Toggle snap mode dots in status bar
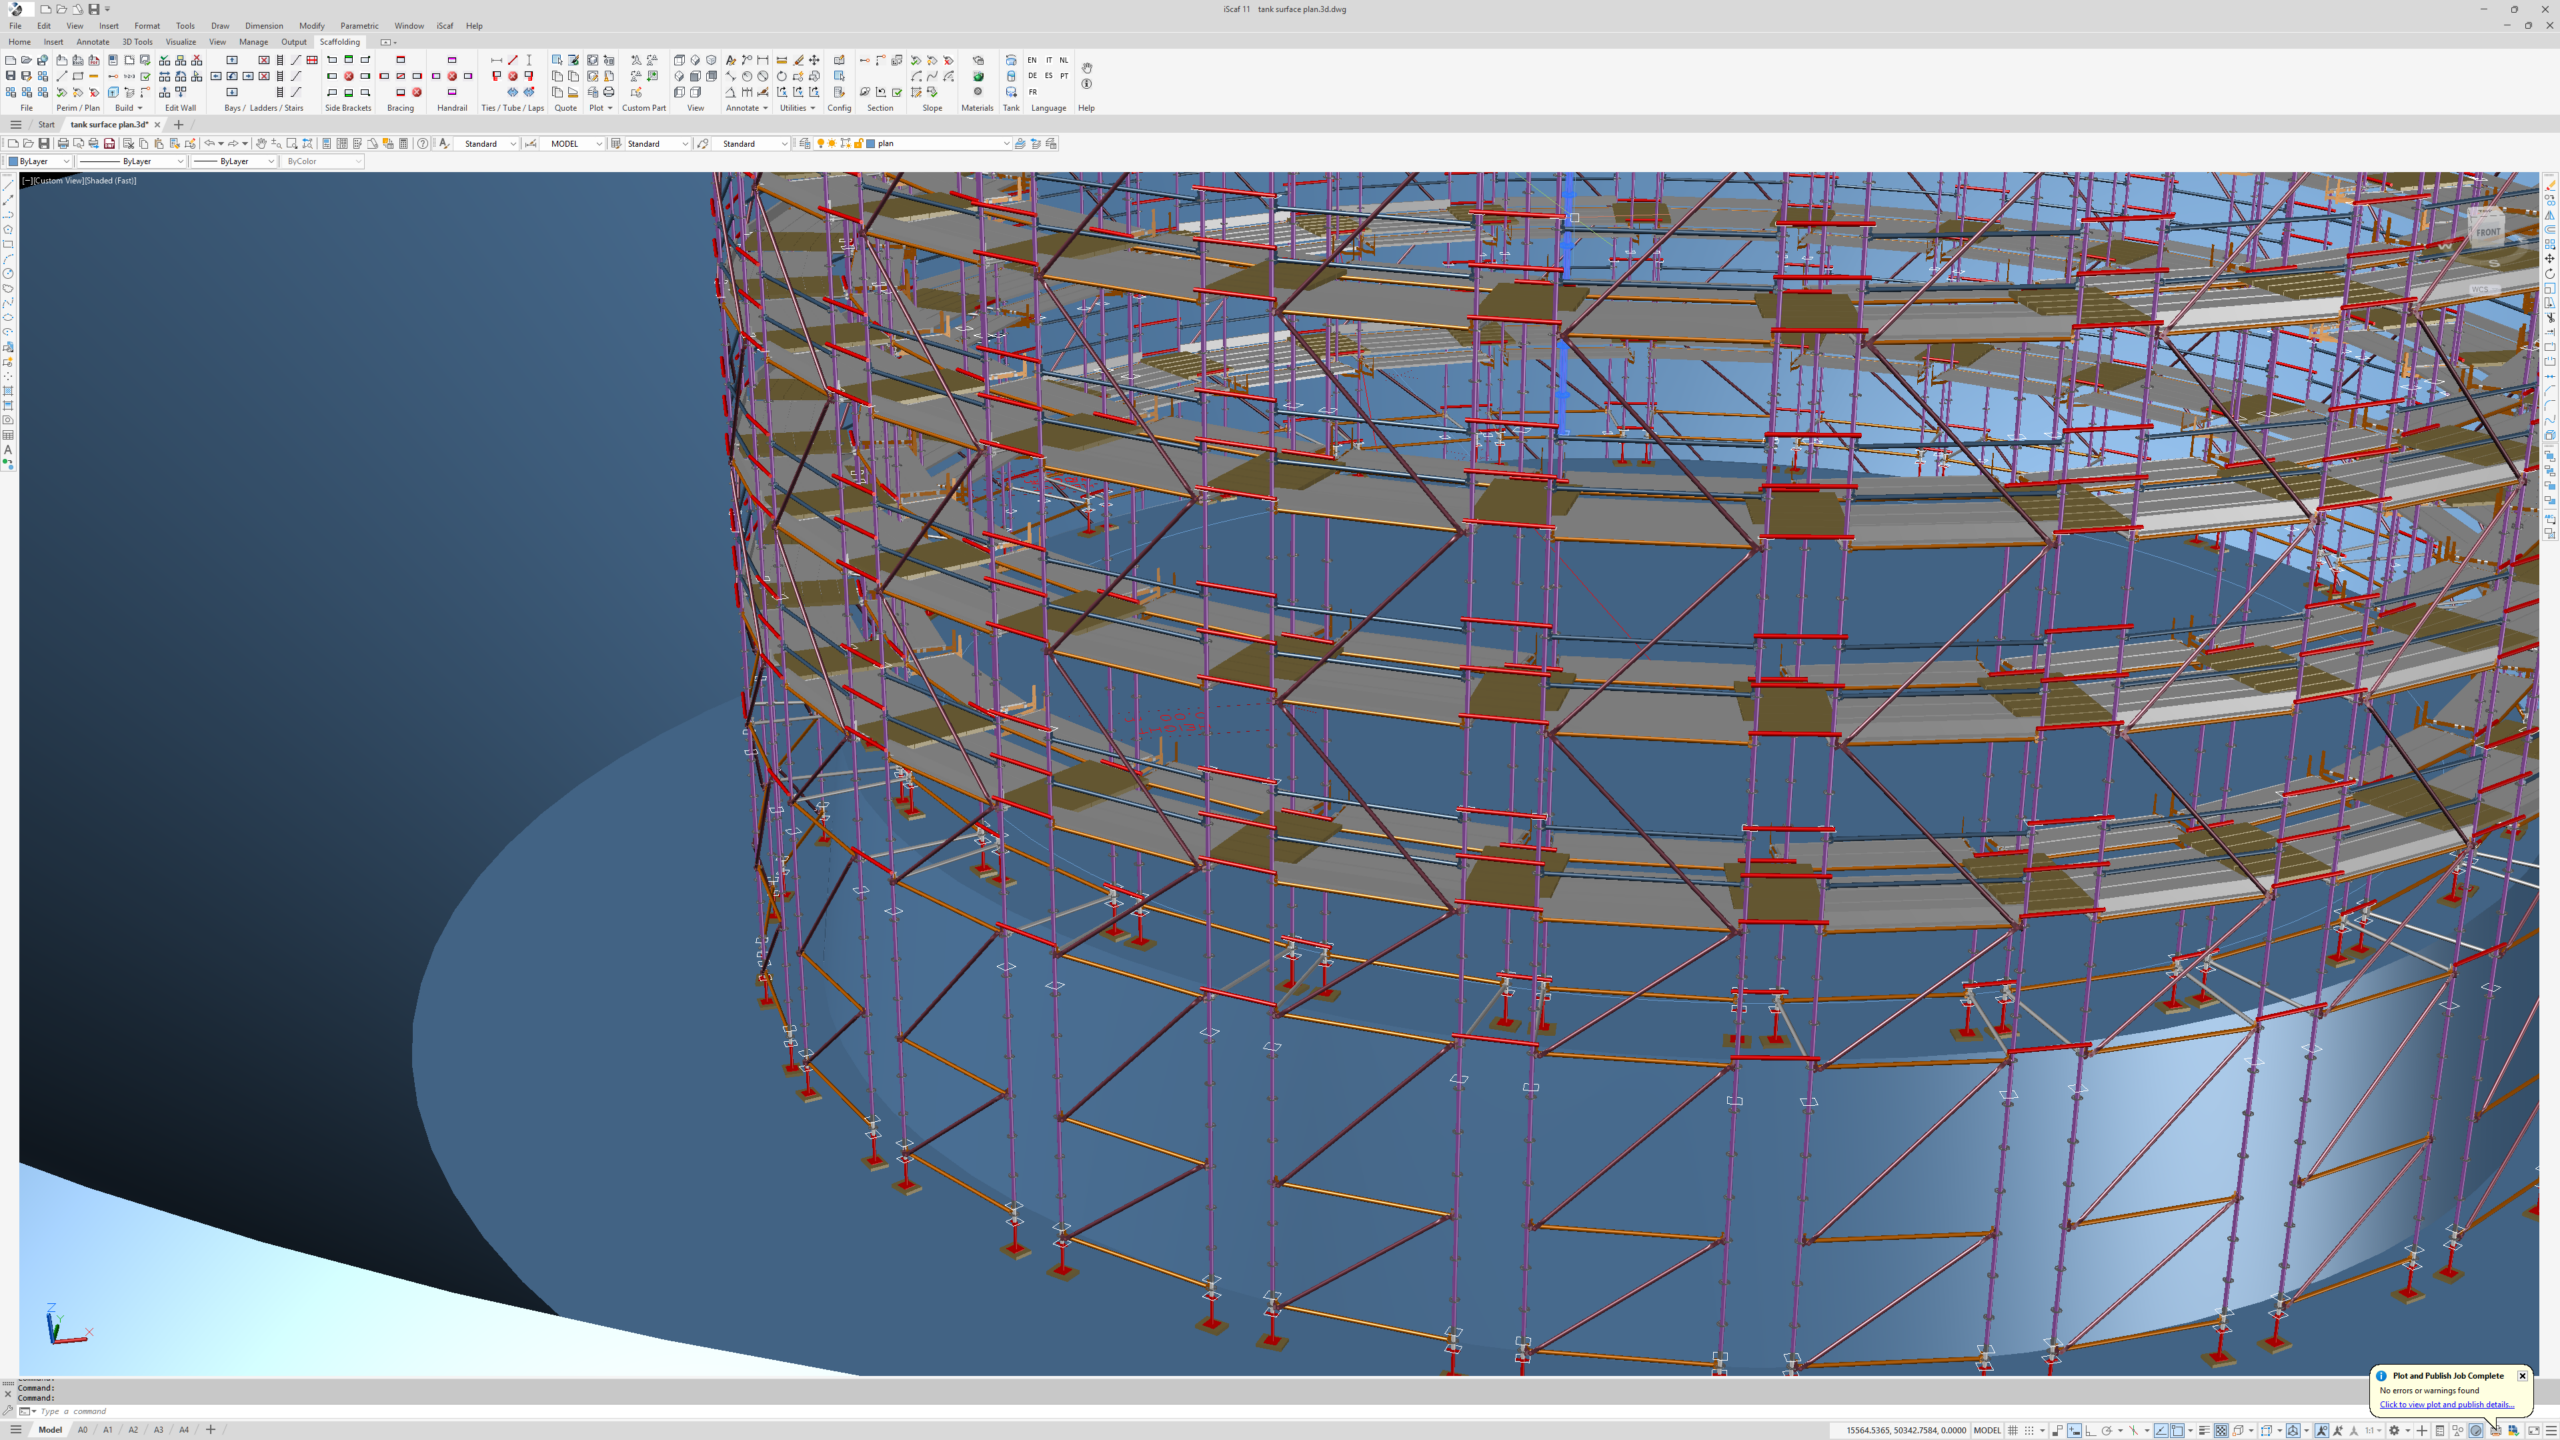This screenshot has height=1440, width=2560. tap(2029, 1430)
